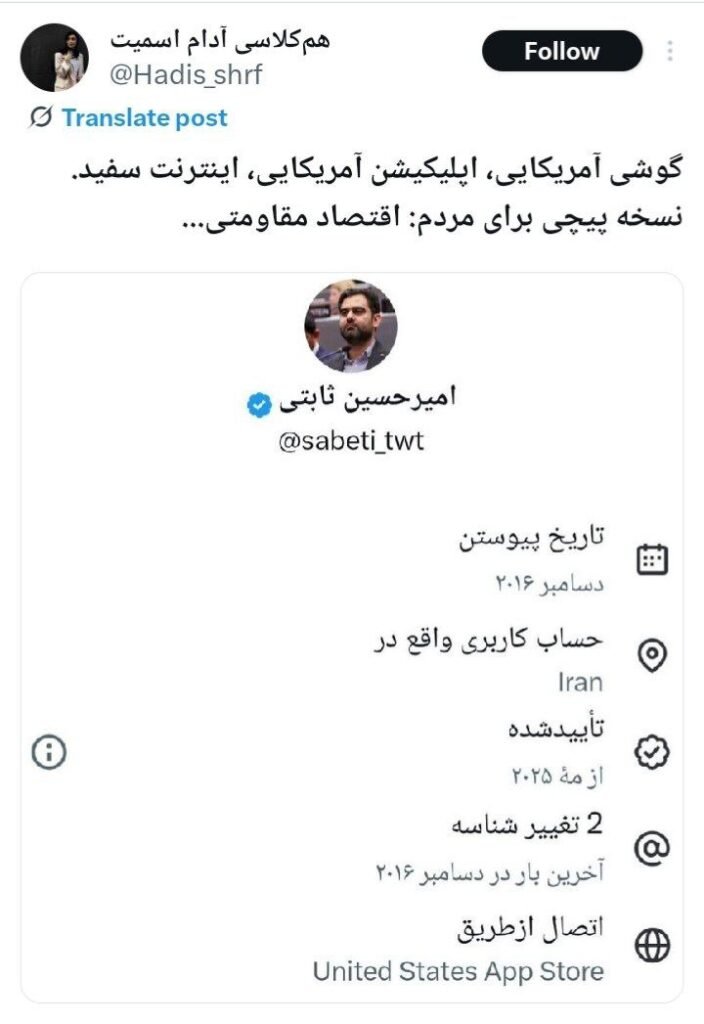Open the post author's profile picture
Image resolution: width=704 pixels, height=1024 pixels.
pyautogui.click(x=54, y=57)
